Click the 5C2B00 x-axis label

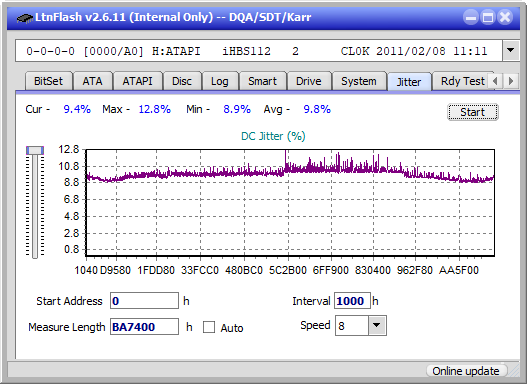click(x=288, y=270)
